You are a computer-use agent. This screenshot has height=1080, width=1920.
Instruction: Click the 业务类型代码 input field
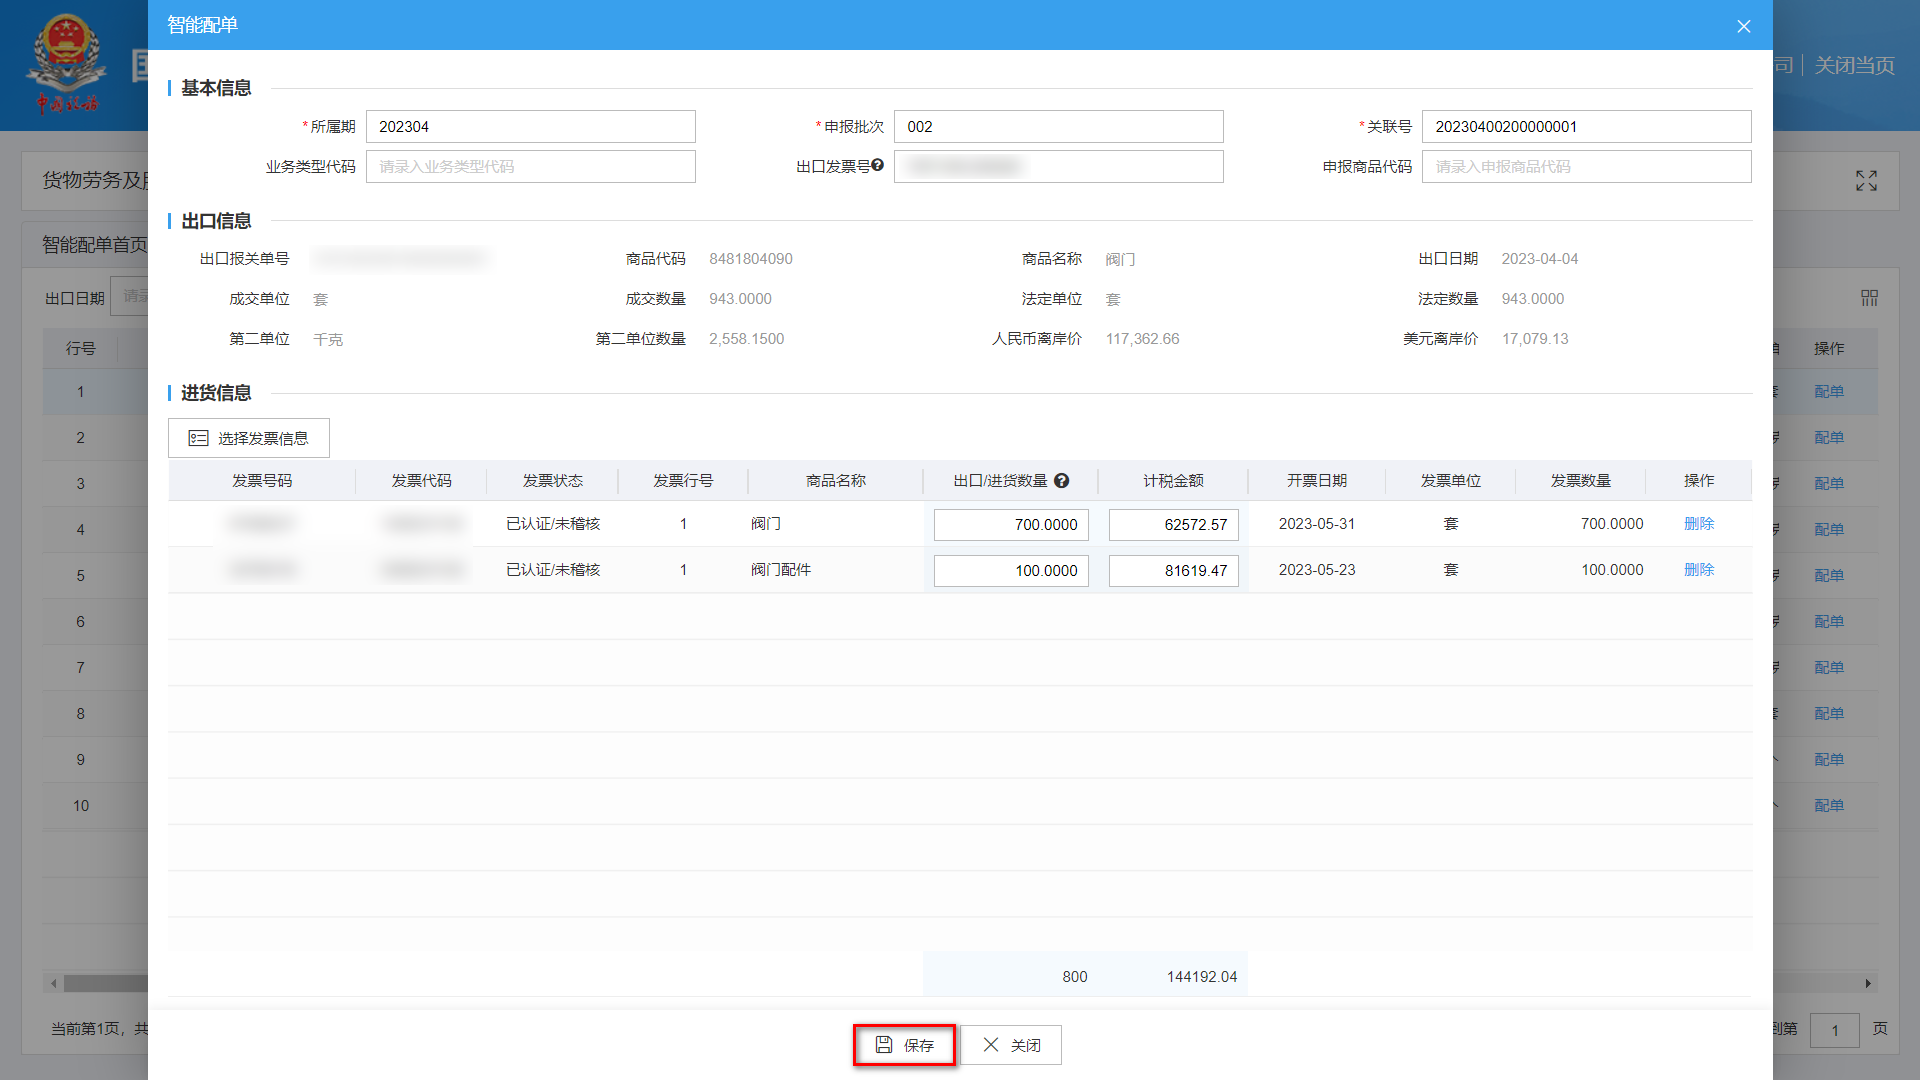point(530,167)
